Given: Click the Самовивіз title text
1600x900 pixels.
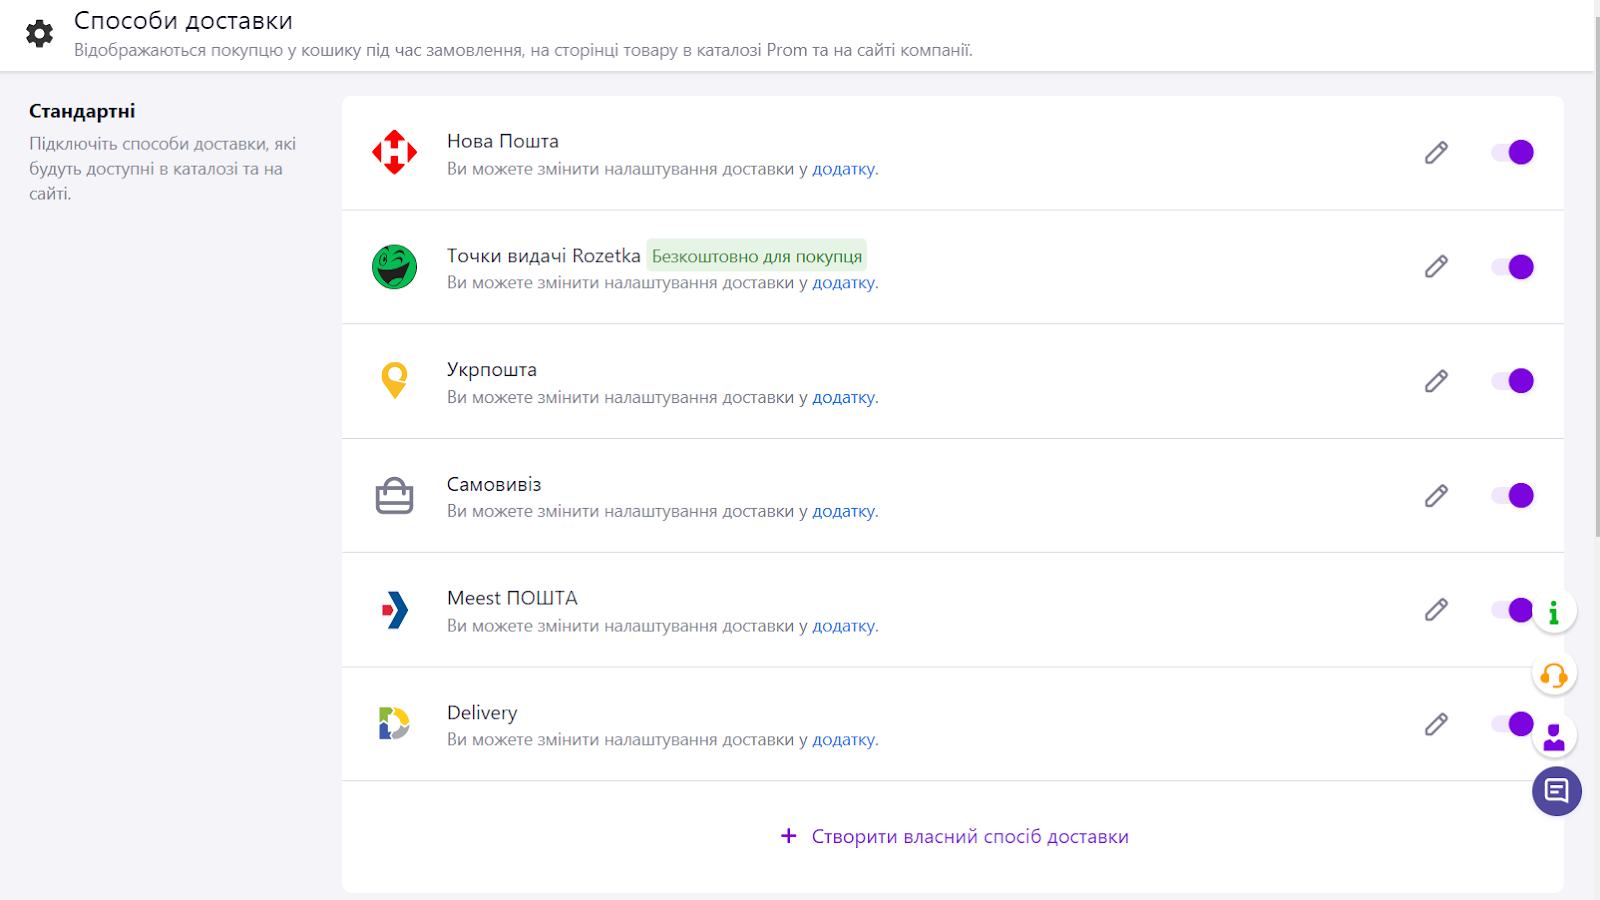Looking at the screenshot, I should click(x=494, y=484).
